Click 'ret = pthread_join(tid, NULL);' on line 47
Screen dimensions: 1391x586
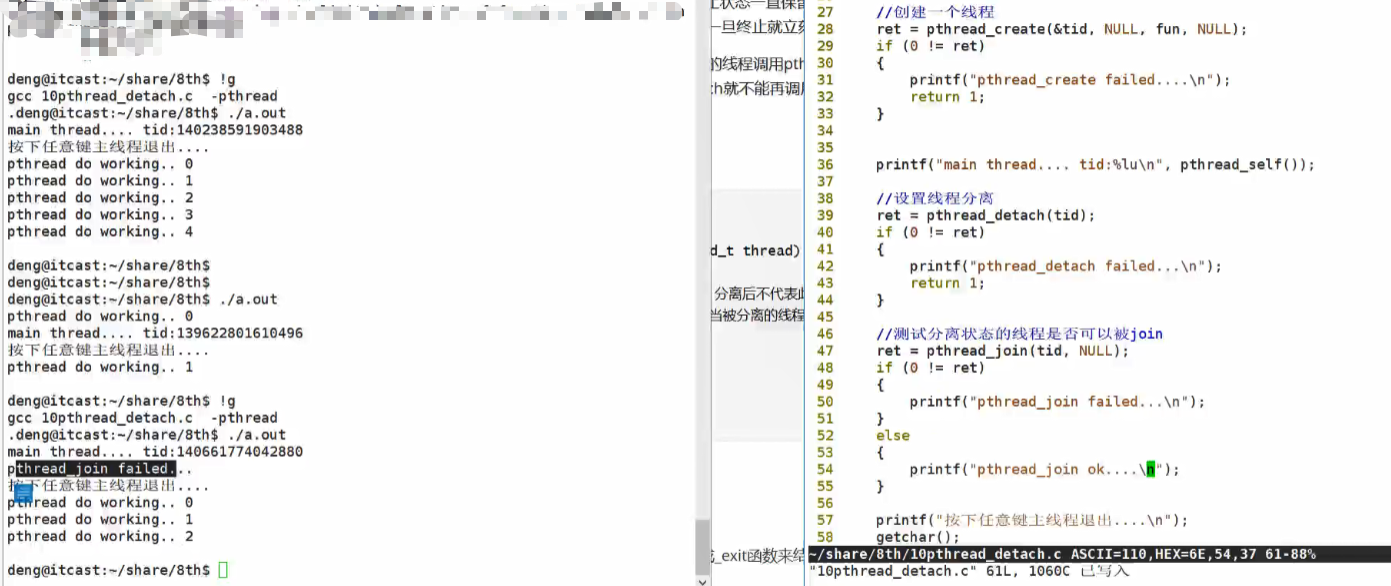(x=1002, y=351)
